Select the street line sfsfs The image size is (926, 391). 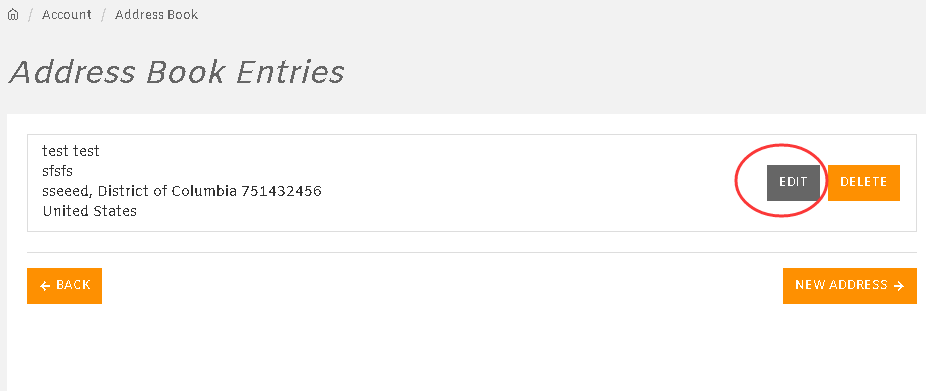pos(57,171)
